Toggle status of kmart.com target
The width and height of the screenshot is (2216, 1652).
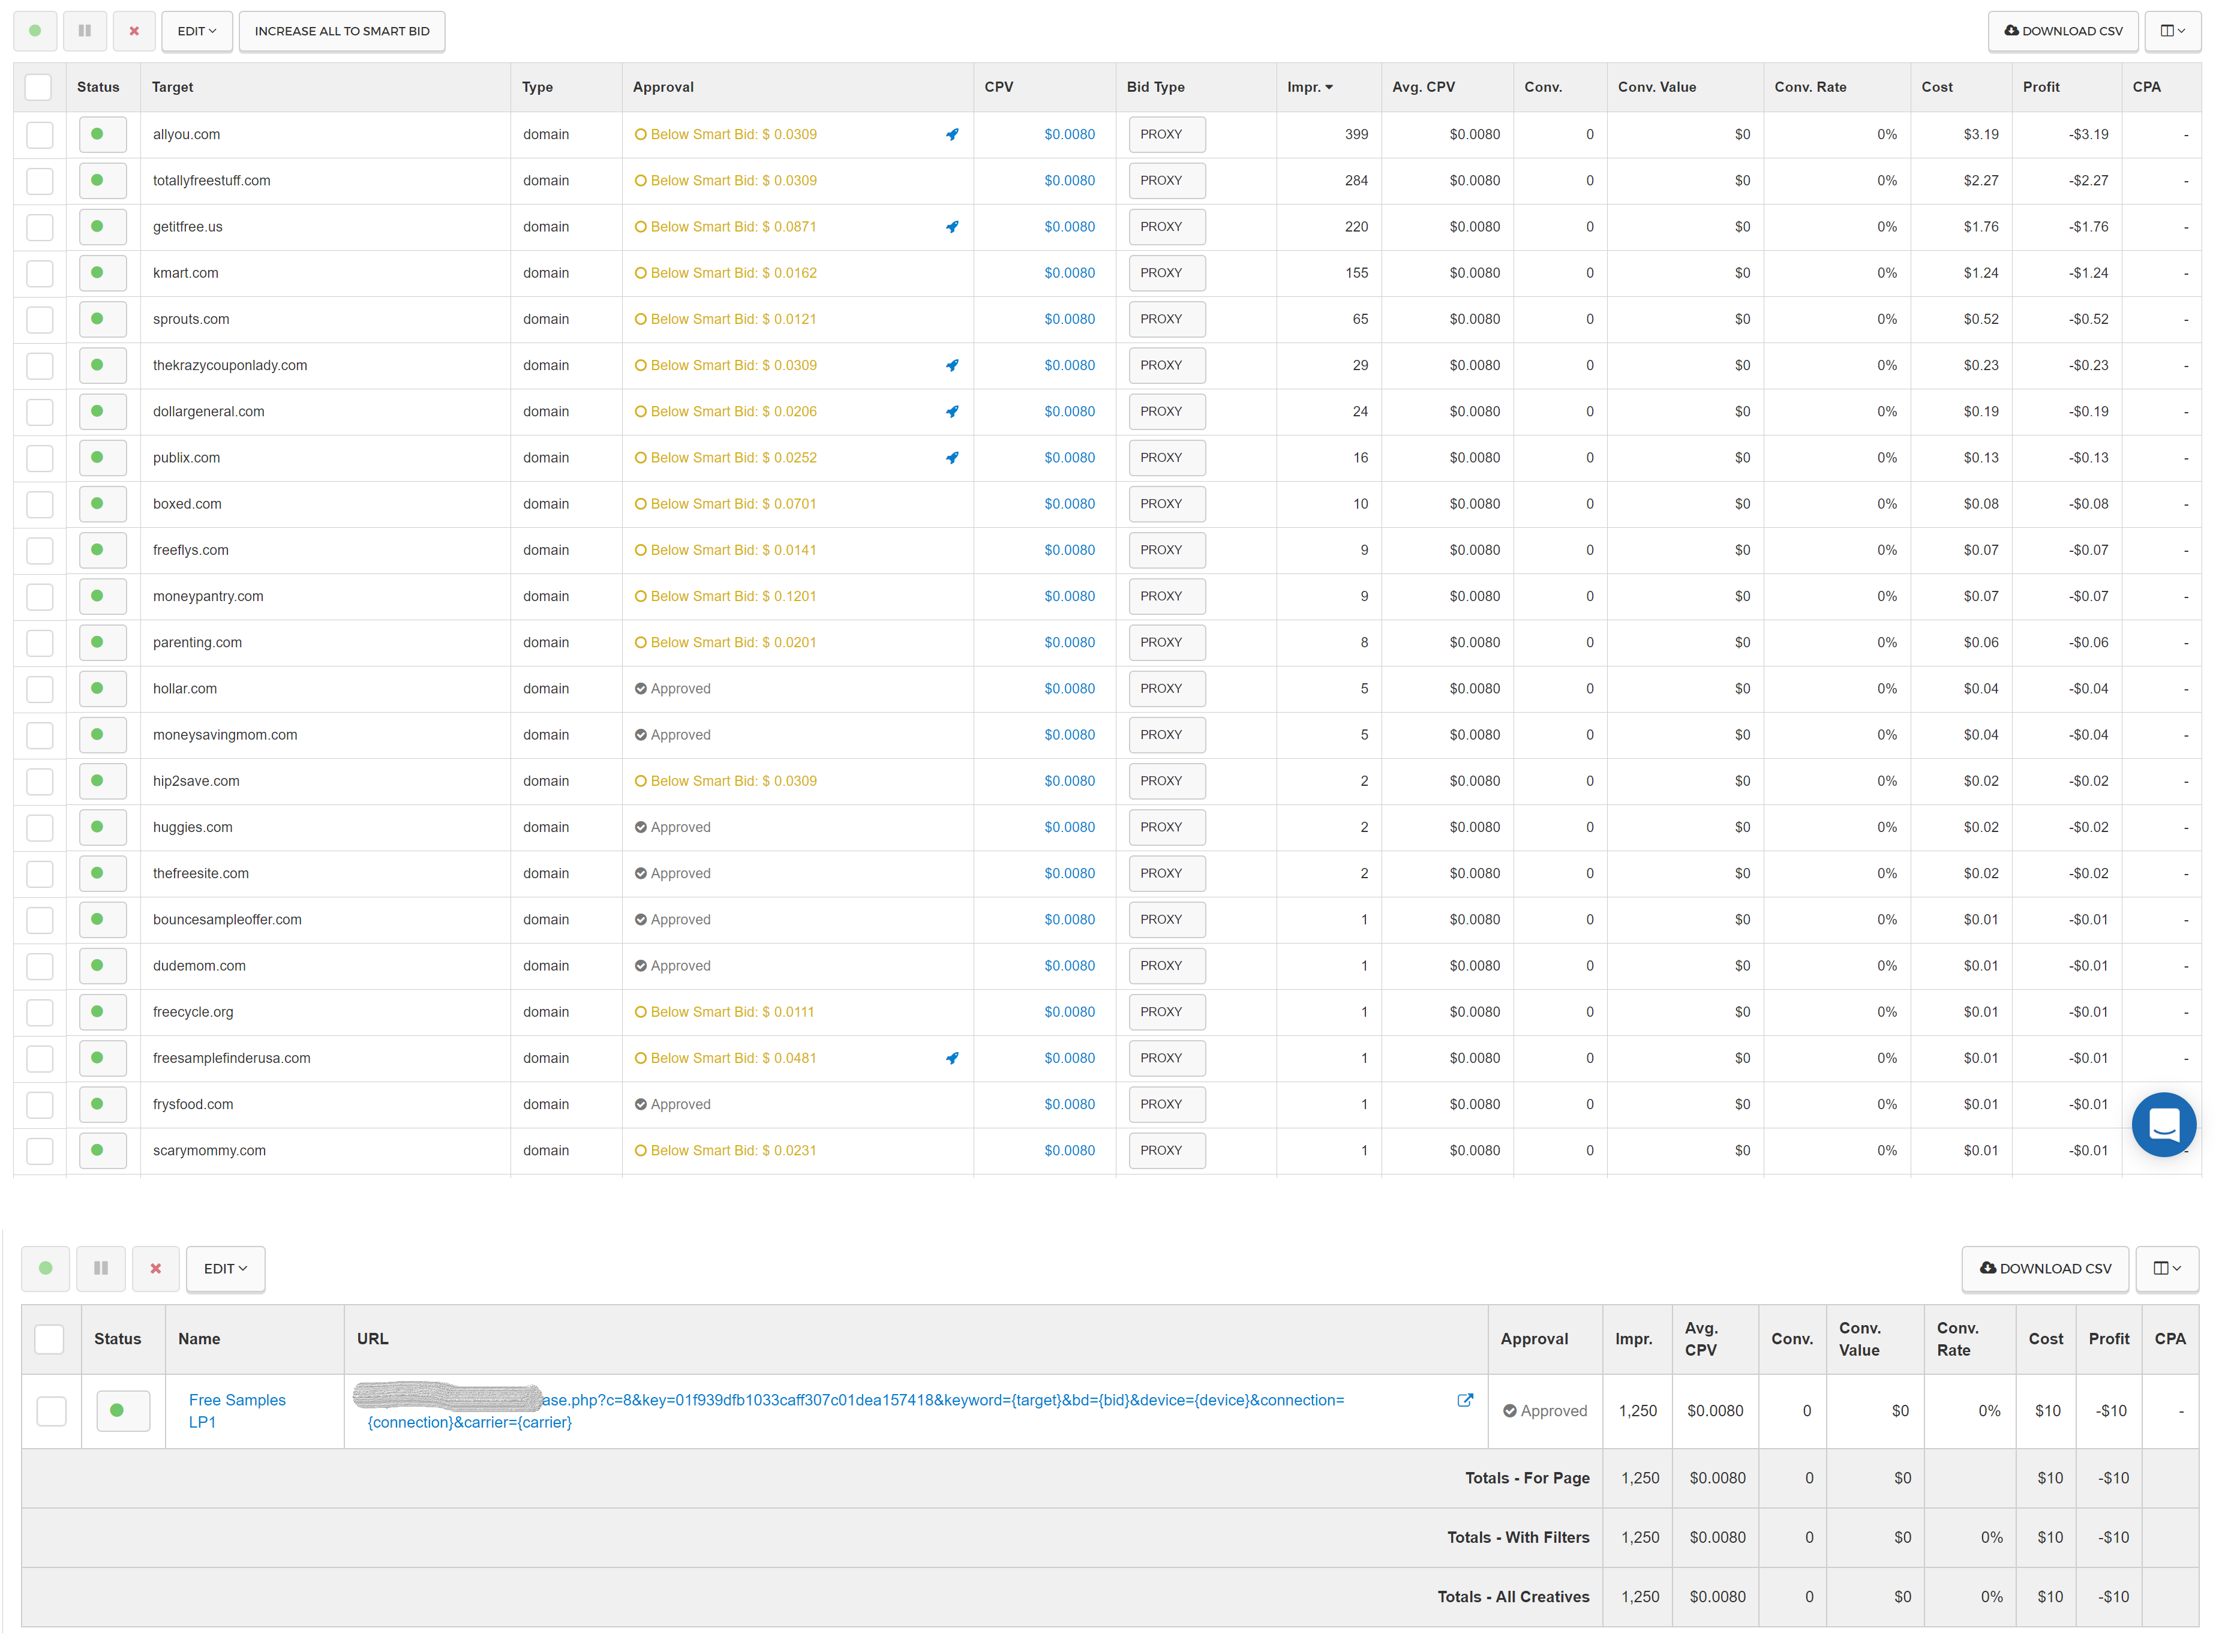tap(102, 273)
